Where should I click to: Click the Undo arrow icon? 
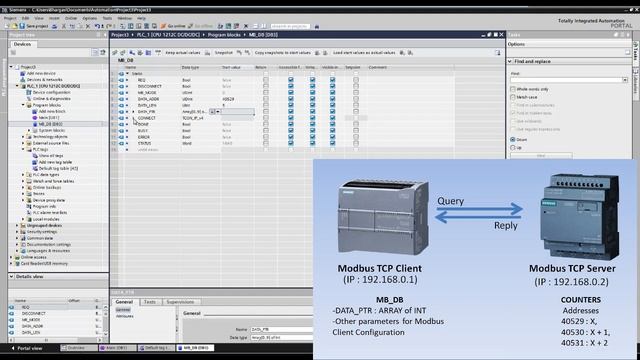point(97,26)
